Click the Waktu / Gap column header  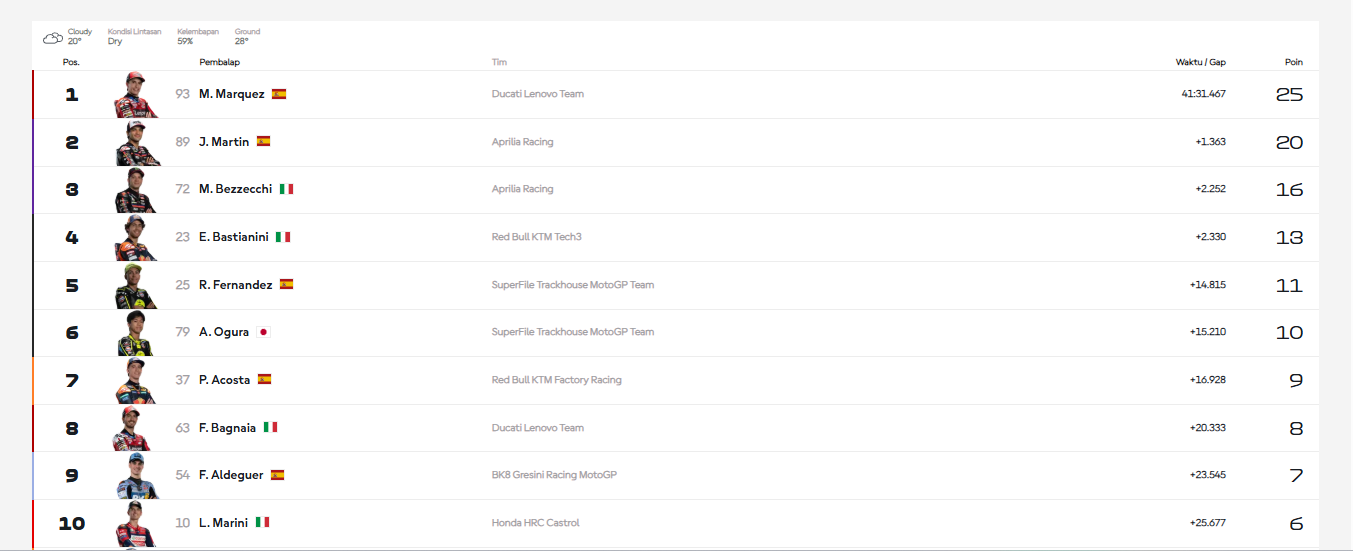pyautogui.click(x=1200, y=62)
